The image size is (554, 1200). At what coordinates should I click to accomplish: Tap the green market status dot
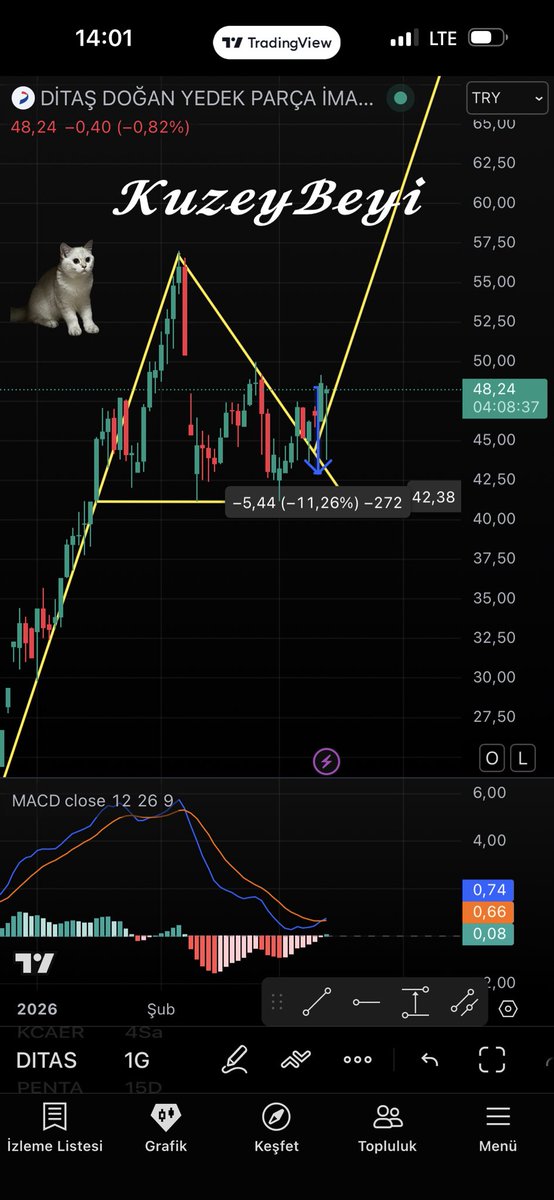click(400, 98)
